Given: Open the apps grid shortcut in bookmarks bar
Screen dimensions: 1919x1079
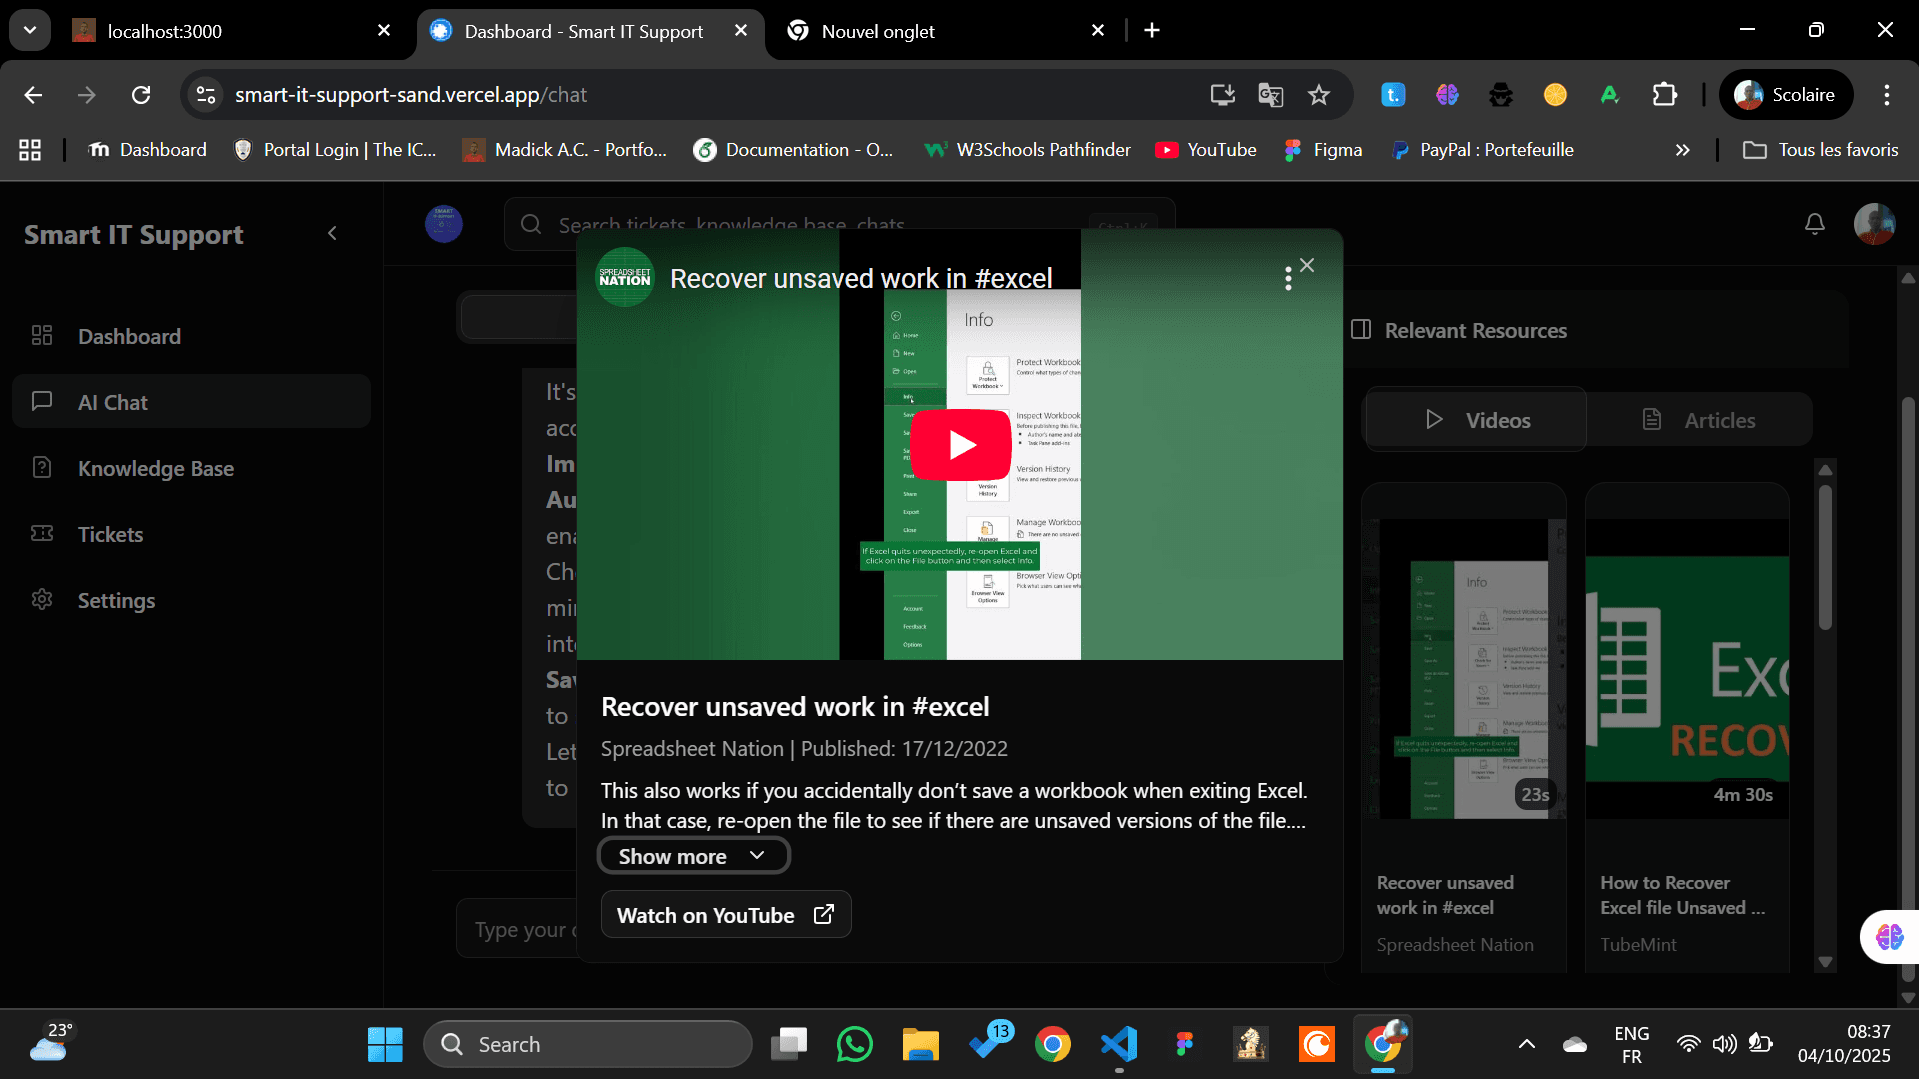Looking at the screenshot, I should [x=30, y=150].
